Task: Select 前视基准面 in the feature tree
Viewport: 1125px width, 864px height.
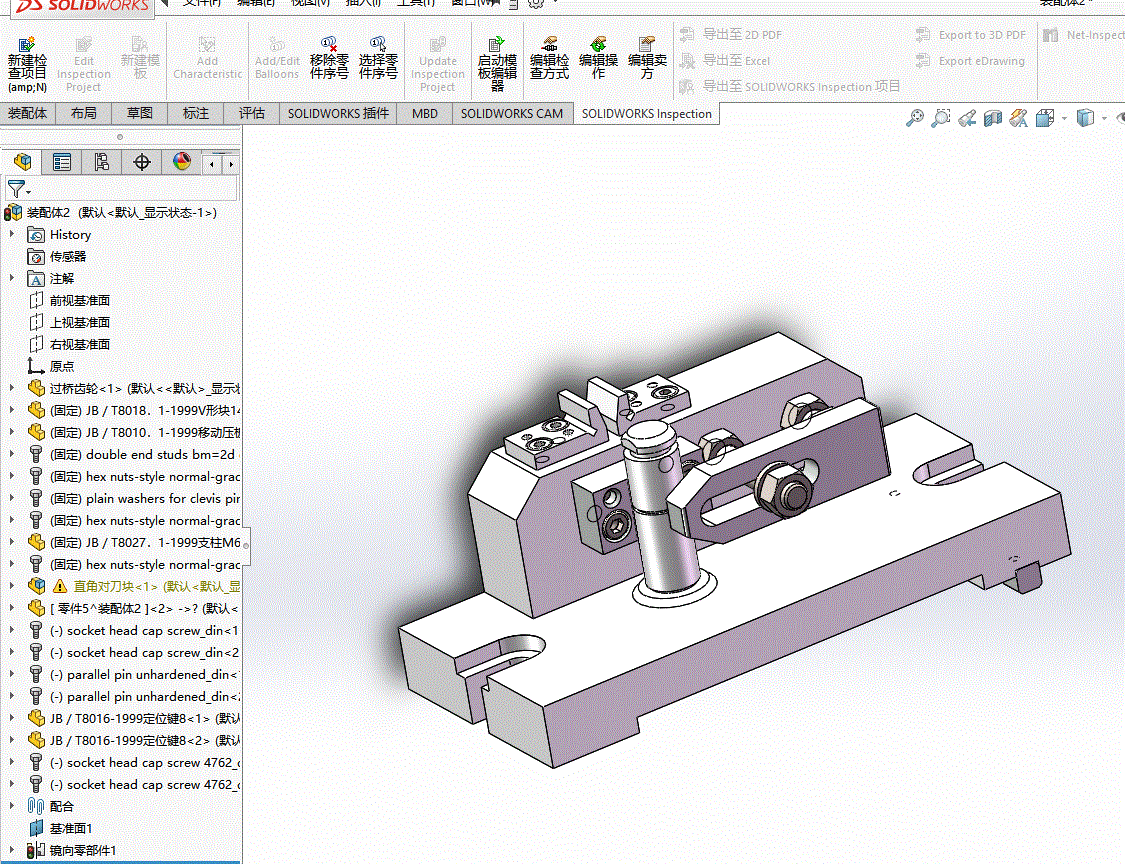Action: pyautogui.click(x=79, y=300)
